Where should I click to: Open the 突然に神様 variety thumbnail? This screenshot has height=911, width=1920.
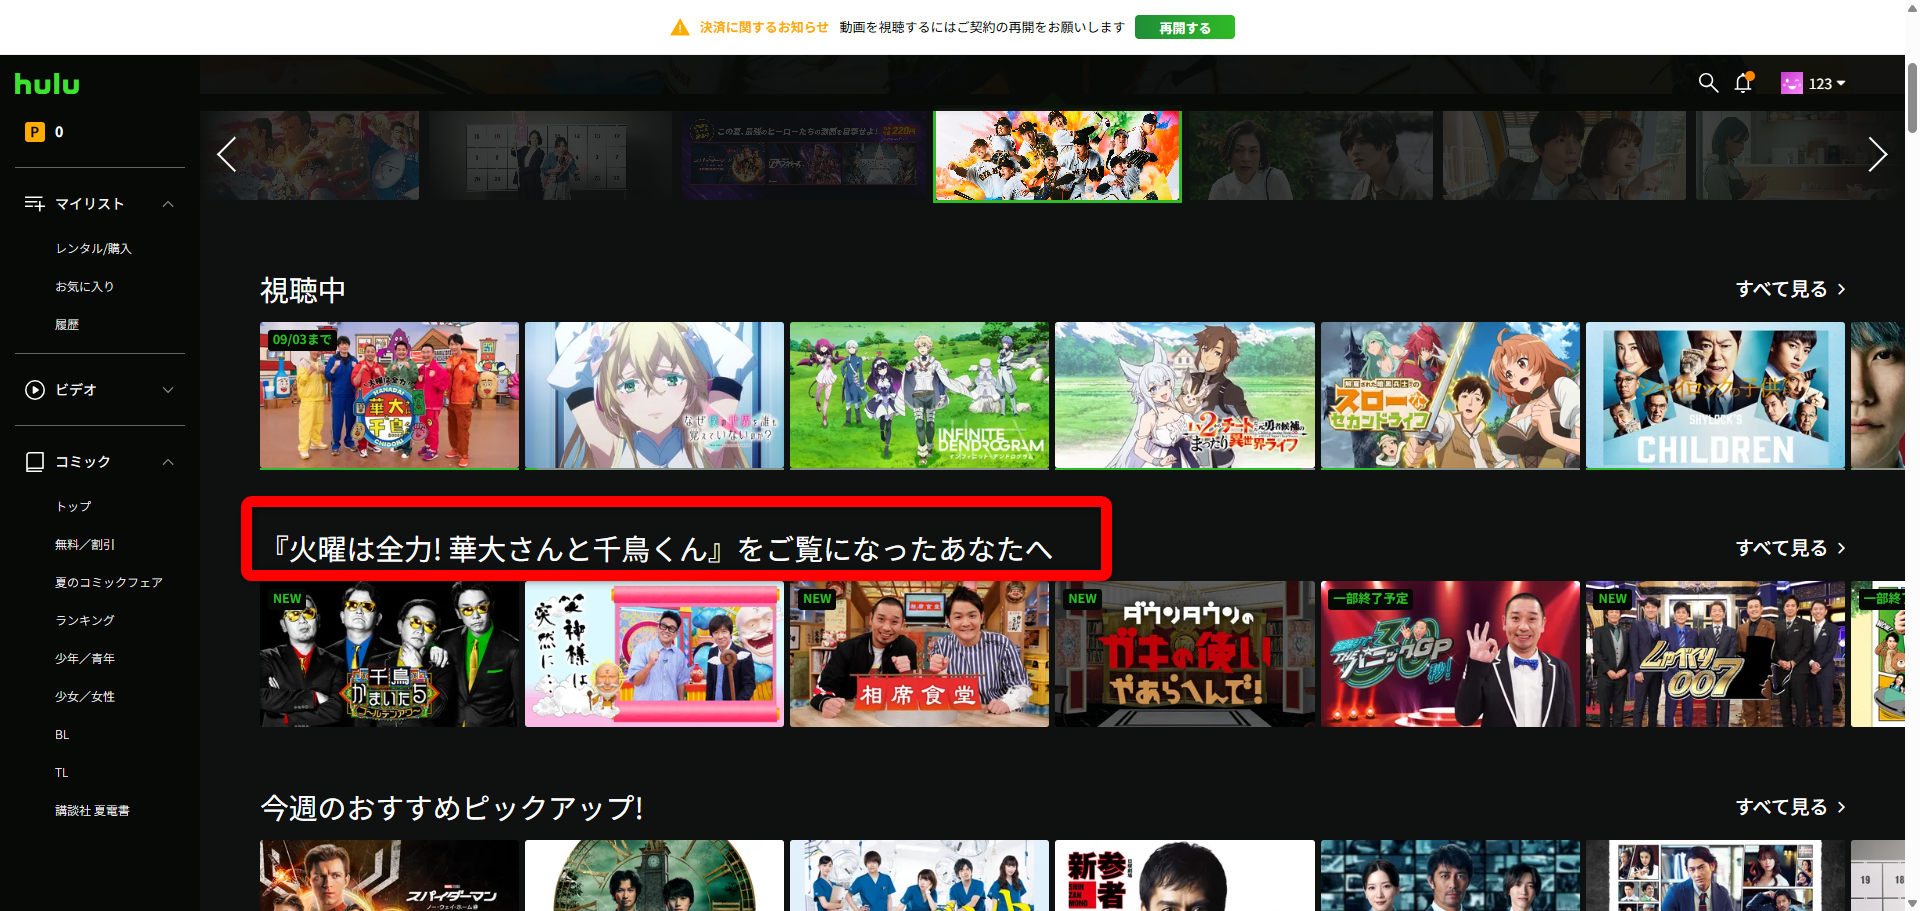coord(654,654)
